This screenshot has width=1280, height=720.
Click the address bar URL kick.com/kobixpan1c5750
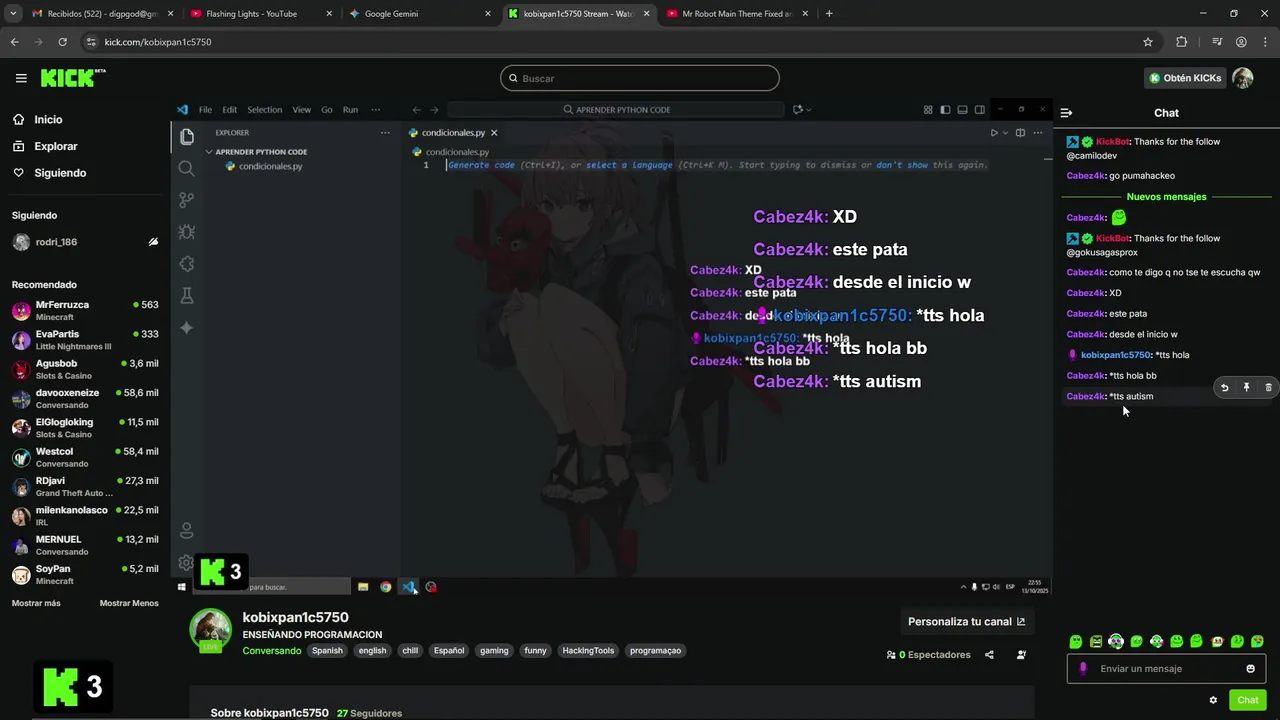pyautogui.click(x=158, y=42)
